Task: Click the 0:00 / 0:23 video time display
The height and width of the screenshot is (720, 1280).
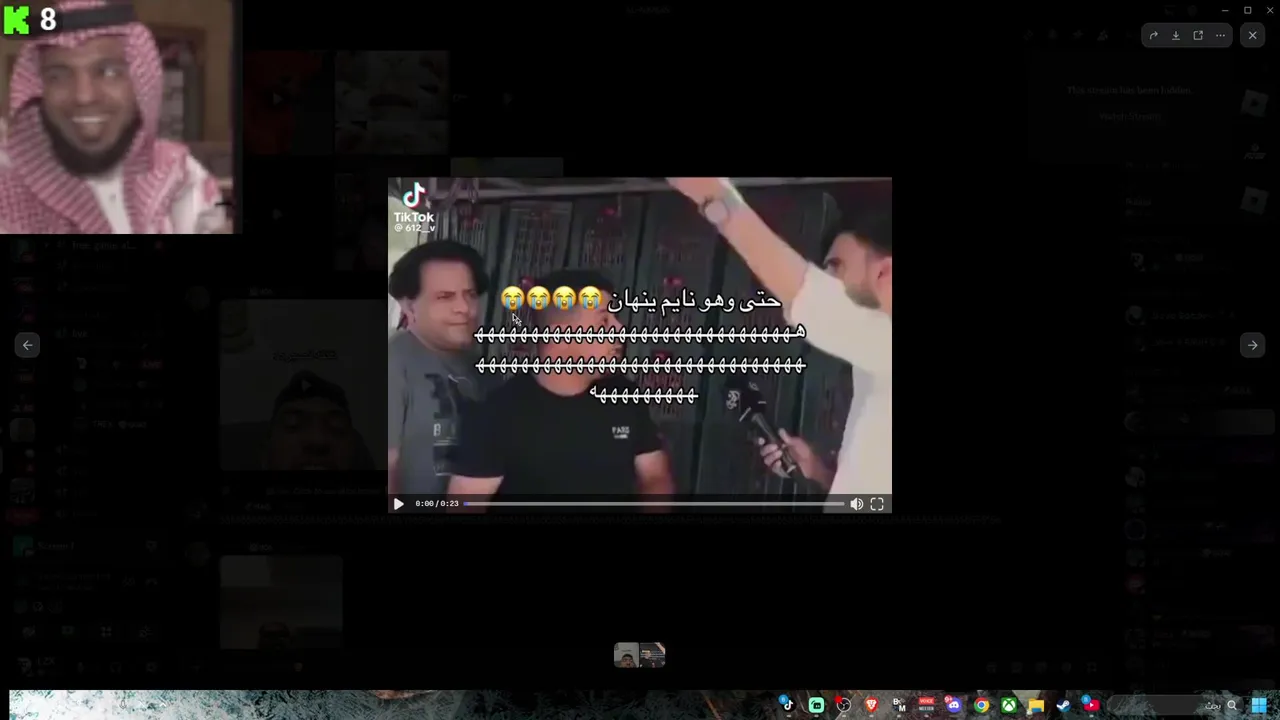Action: coord(437,504)
